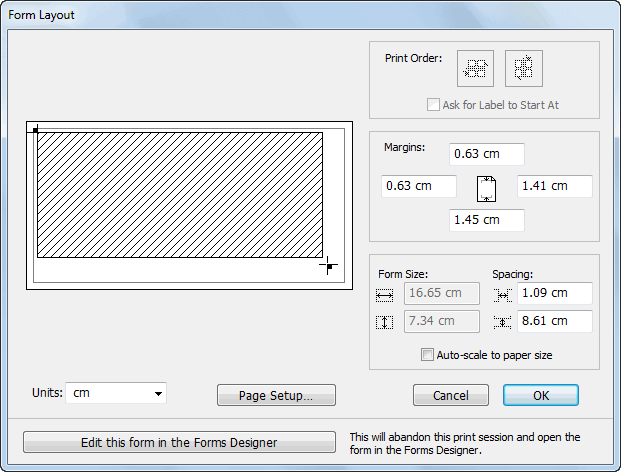Edit the bottom margin field 1.45 cm
This screenshot has width=621, height=472.
point(487,220)
